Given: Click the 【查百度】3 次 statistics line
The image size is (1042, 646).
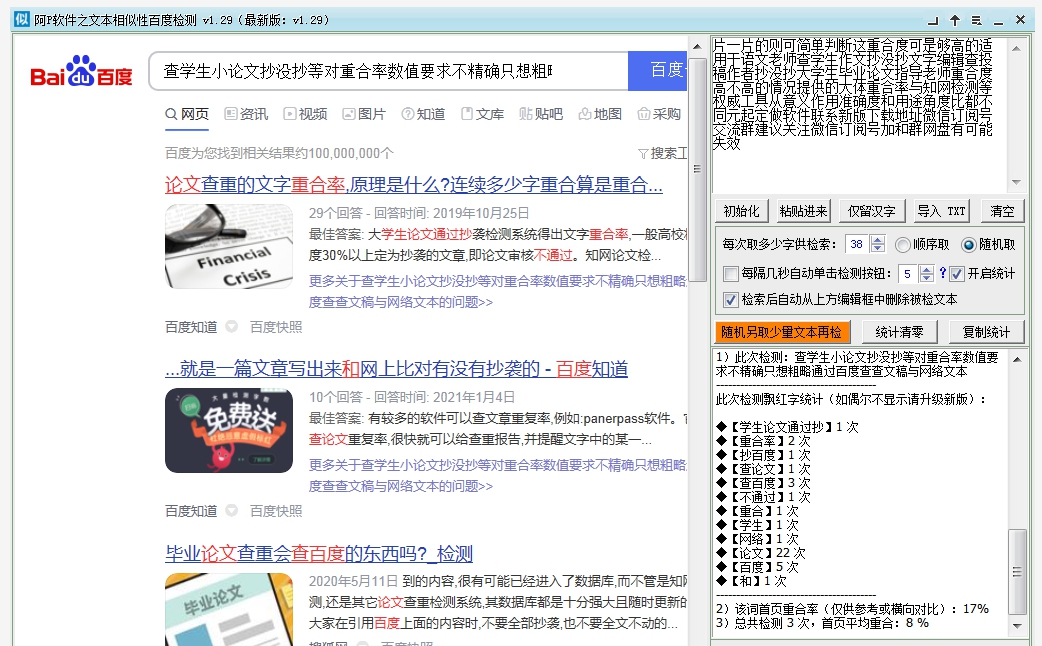Looking at the screenshot, I should coord(764,483).
